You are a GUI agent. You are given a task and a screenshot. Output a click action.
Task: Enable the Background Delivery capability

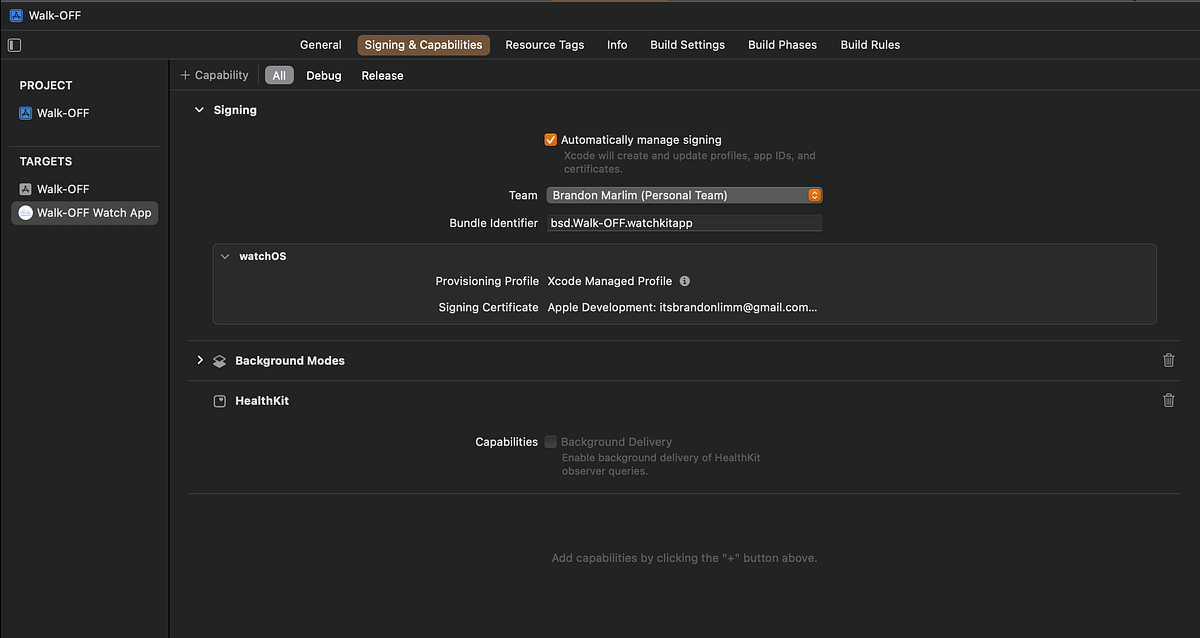coord(550,441)
